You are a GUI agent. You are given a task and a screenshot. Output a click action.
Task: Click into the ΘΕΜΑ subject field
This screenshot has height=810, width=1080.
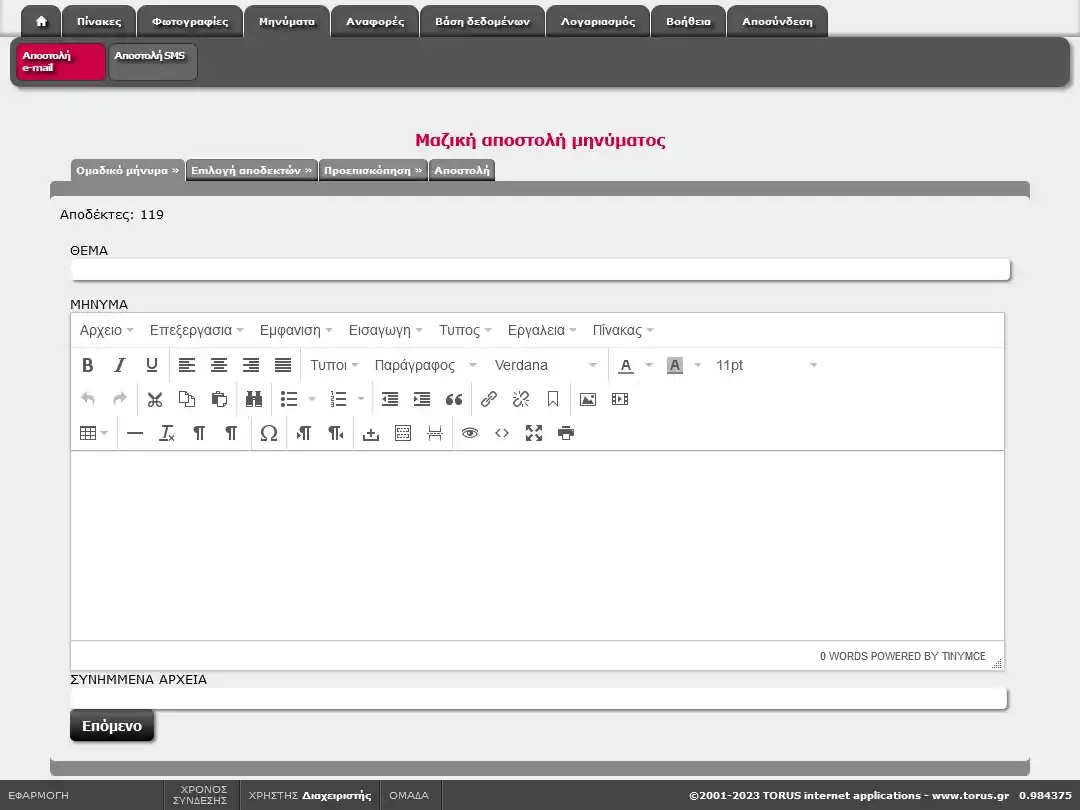click(x=540, y=270)
